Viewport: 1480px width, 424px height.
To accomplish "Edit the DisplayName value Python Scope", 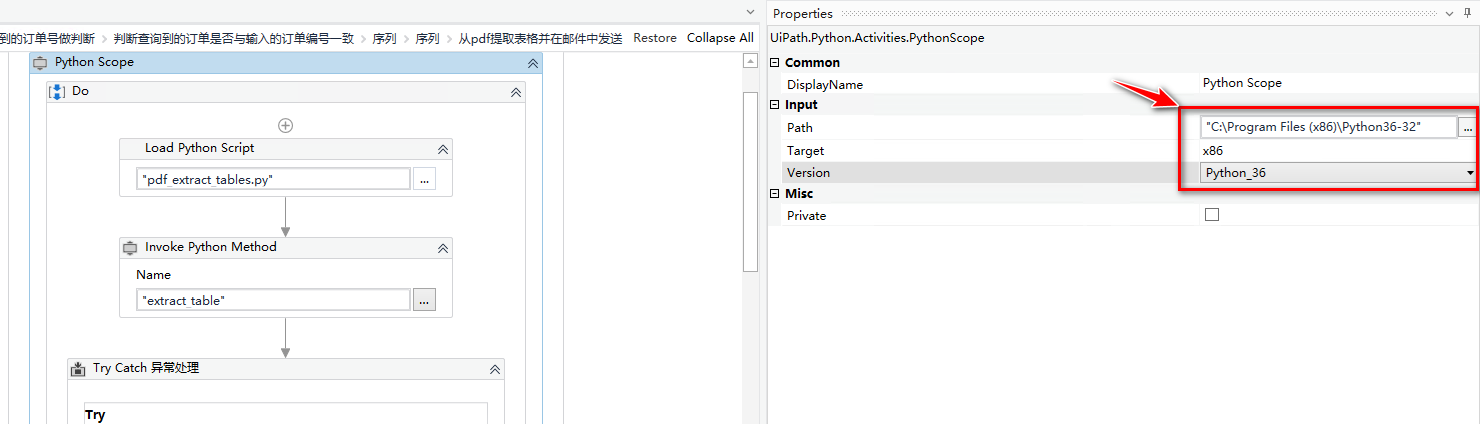I will pos(1242,83).
